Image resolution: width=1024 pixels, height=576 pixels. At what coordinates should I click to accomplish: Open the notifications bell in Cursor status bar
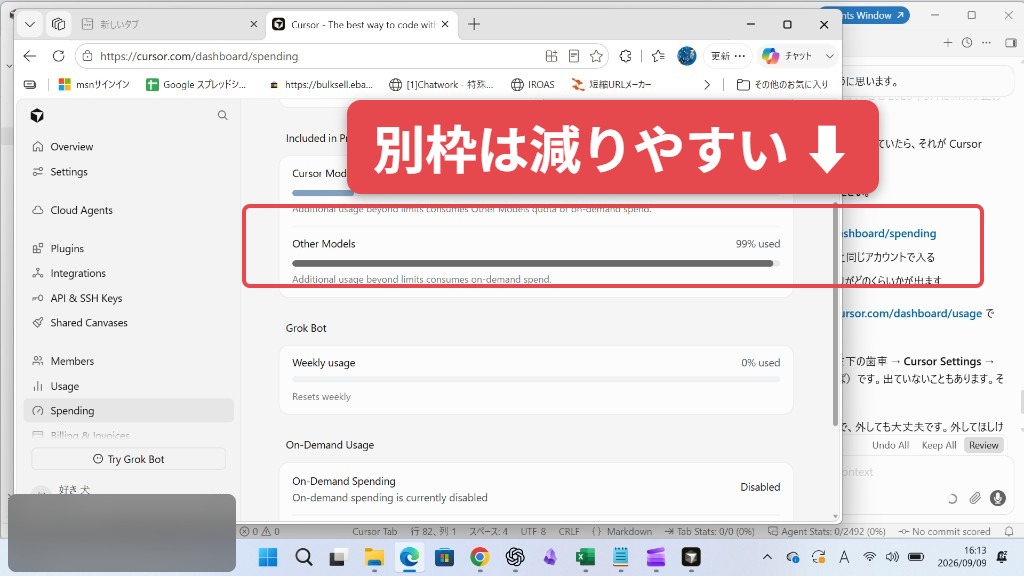[x=1009, y=532]
